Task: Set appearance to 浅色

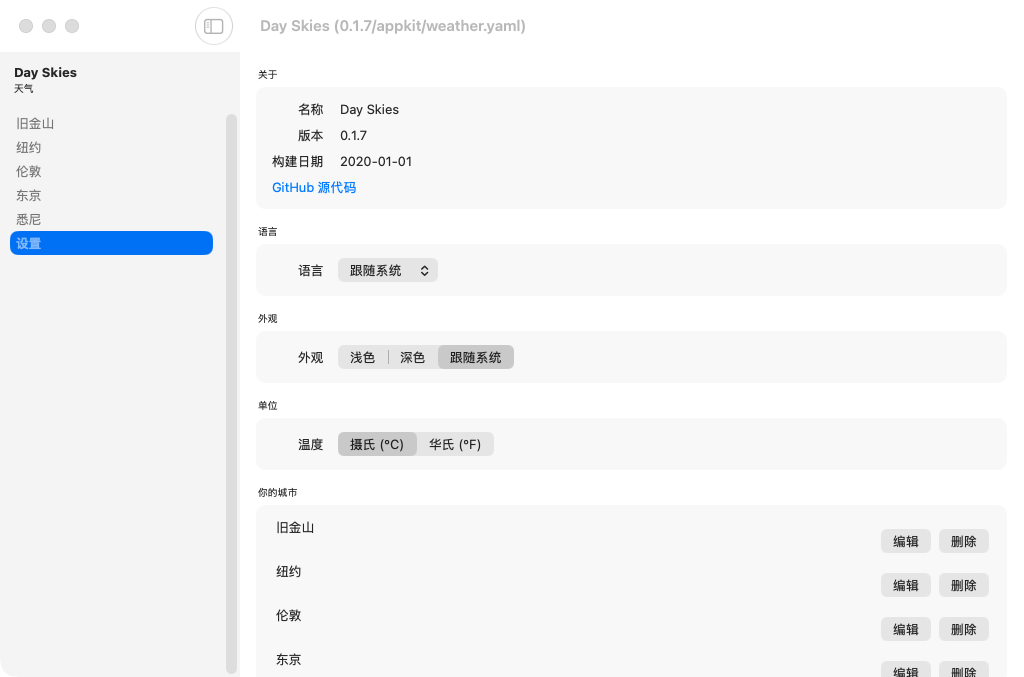Action: tap(362, 357)
